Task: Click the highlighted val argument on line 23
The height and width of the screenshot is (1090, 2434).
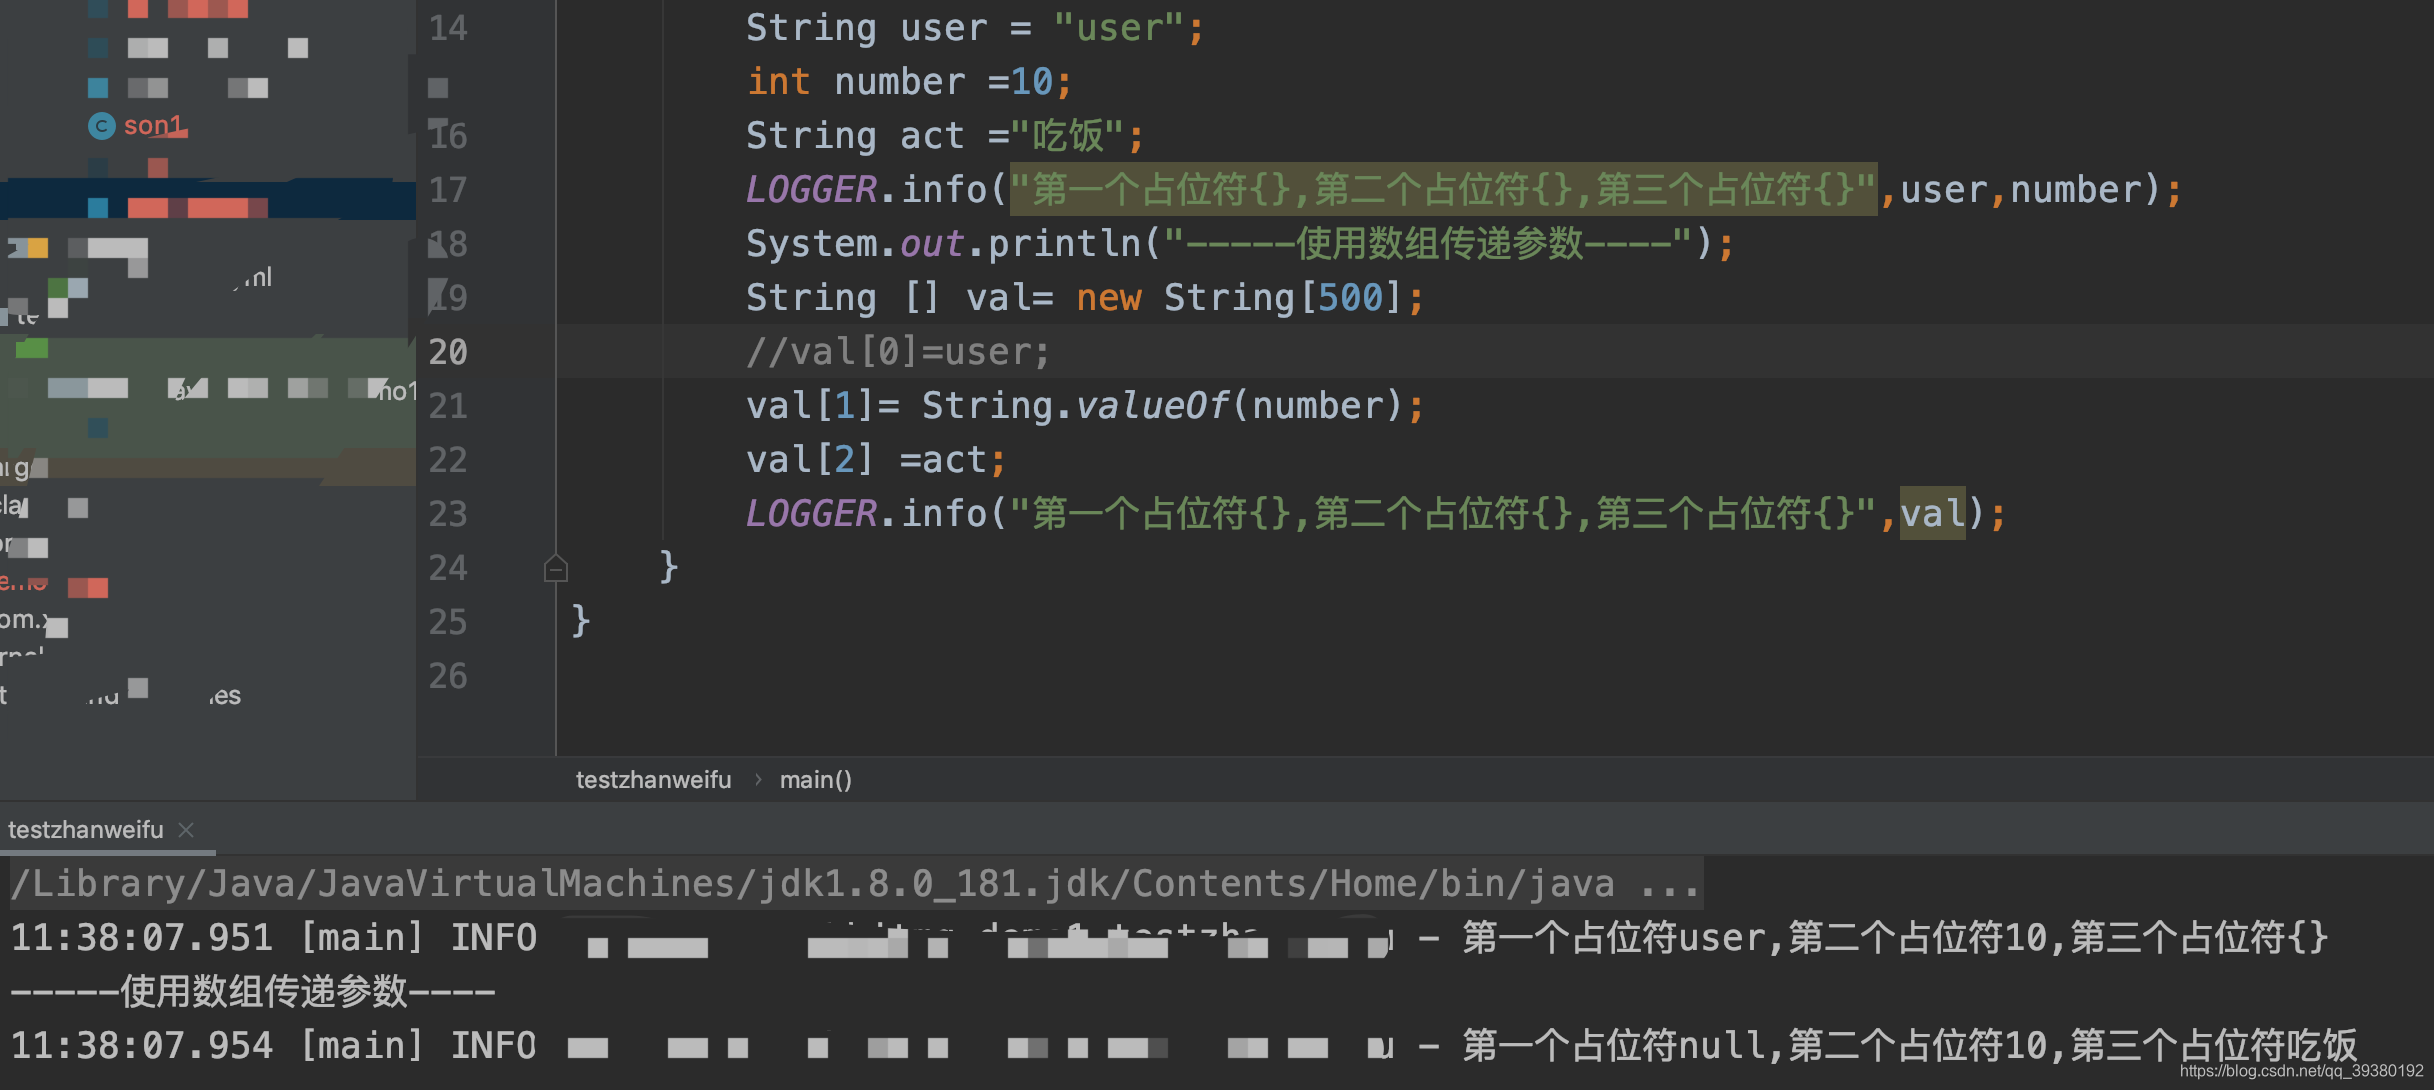Action: [x=1932, y=514]
